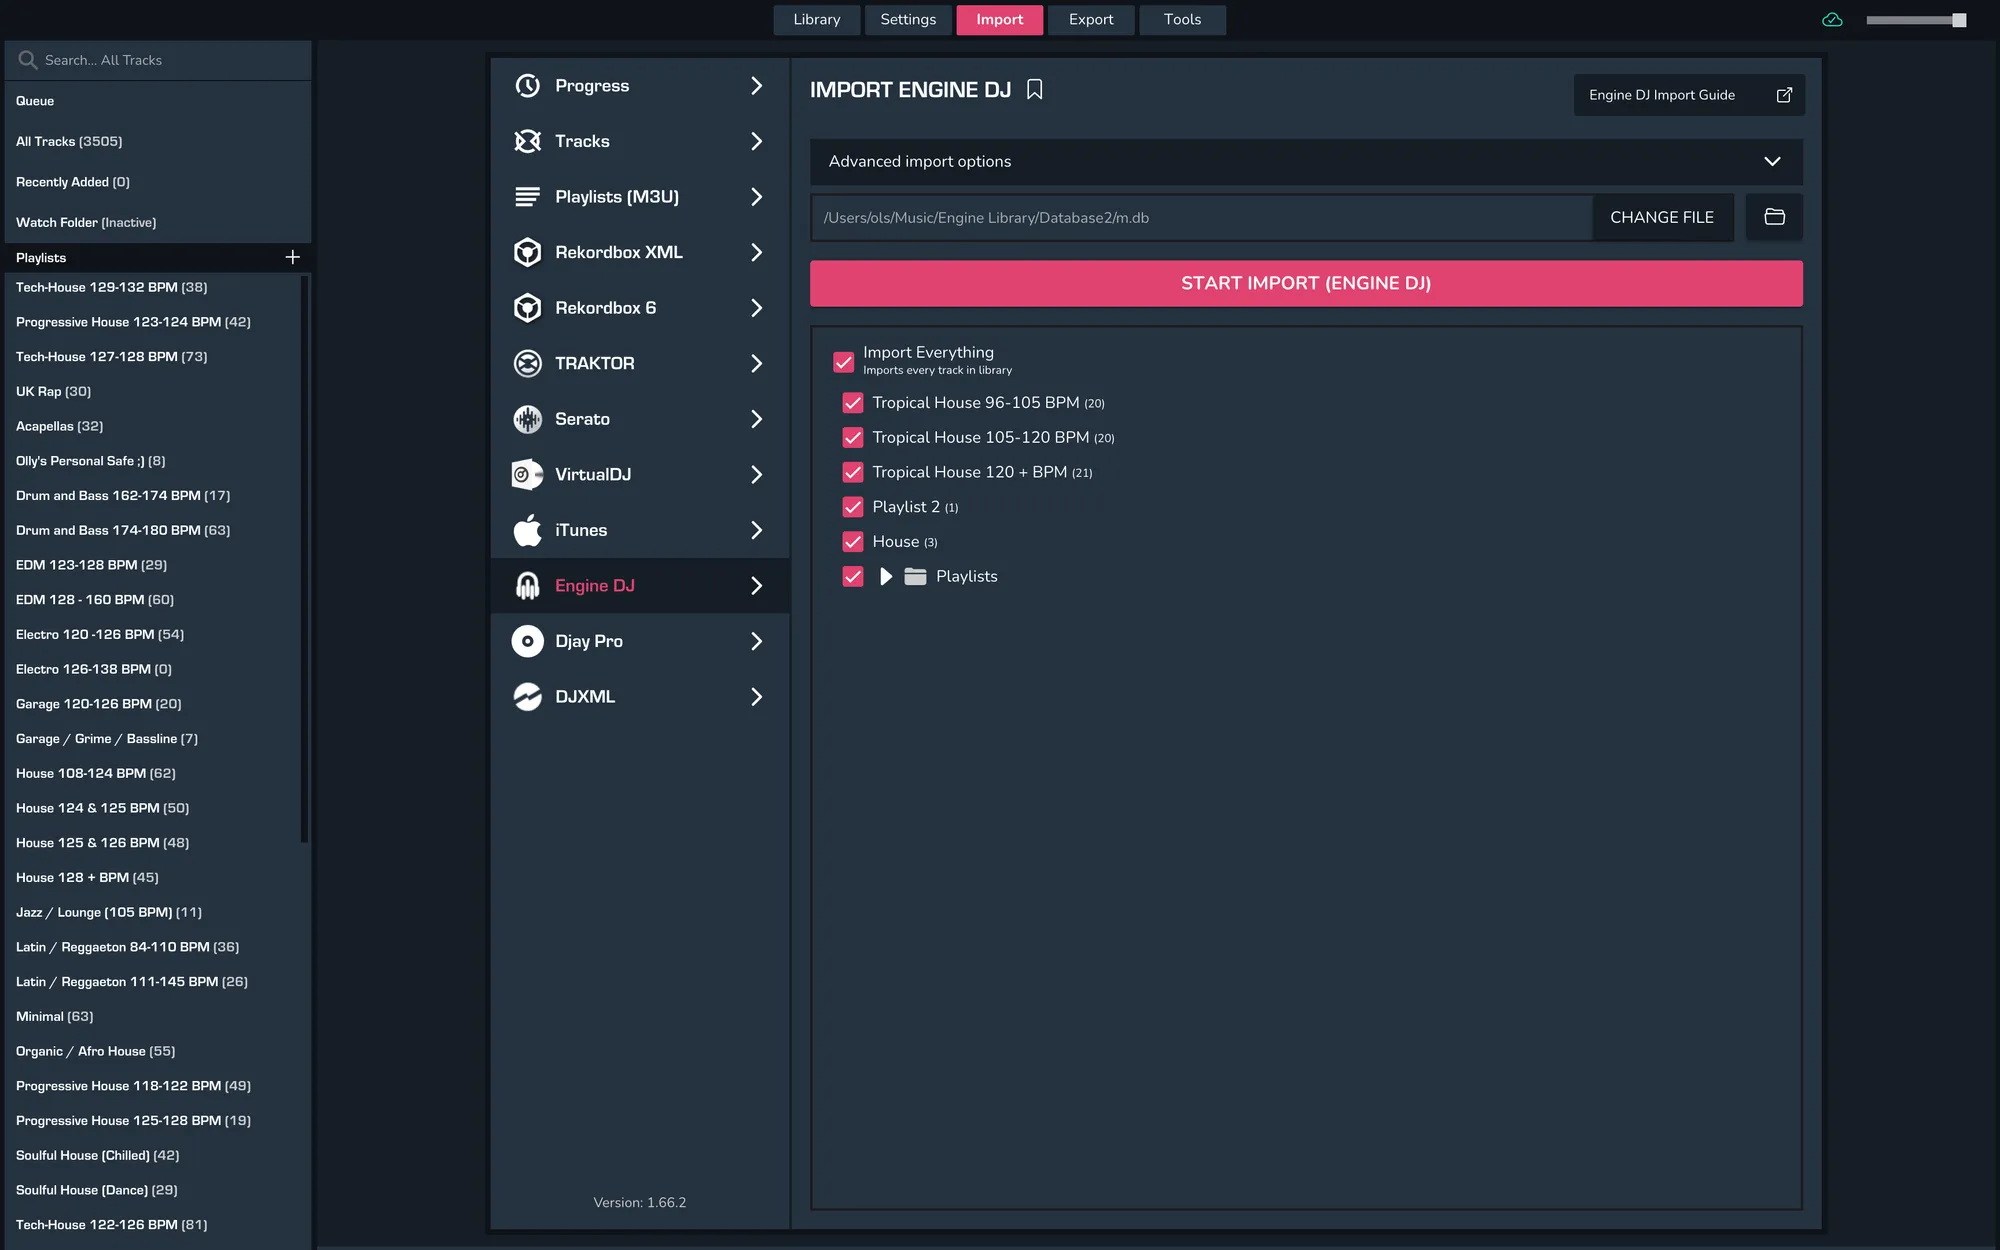The height and width of the screenshot is (1250, 2000).
Task: Switch to the Export tab
Action: [x=1090, y=20]
